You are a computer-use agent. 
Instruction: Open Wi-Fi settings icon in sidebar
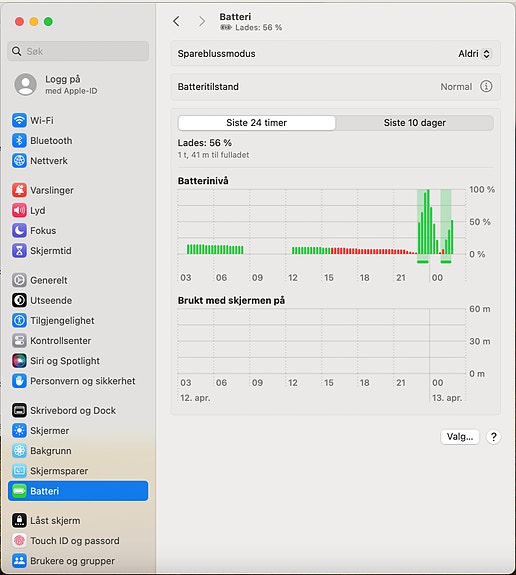click(x=19, y=120)
